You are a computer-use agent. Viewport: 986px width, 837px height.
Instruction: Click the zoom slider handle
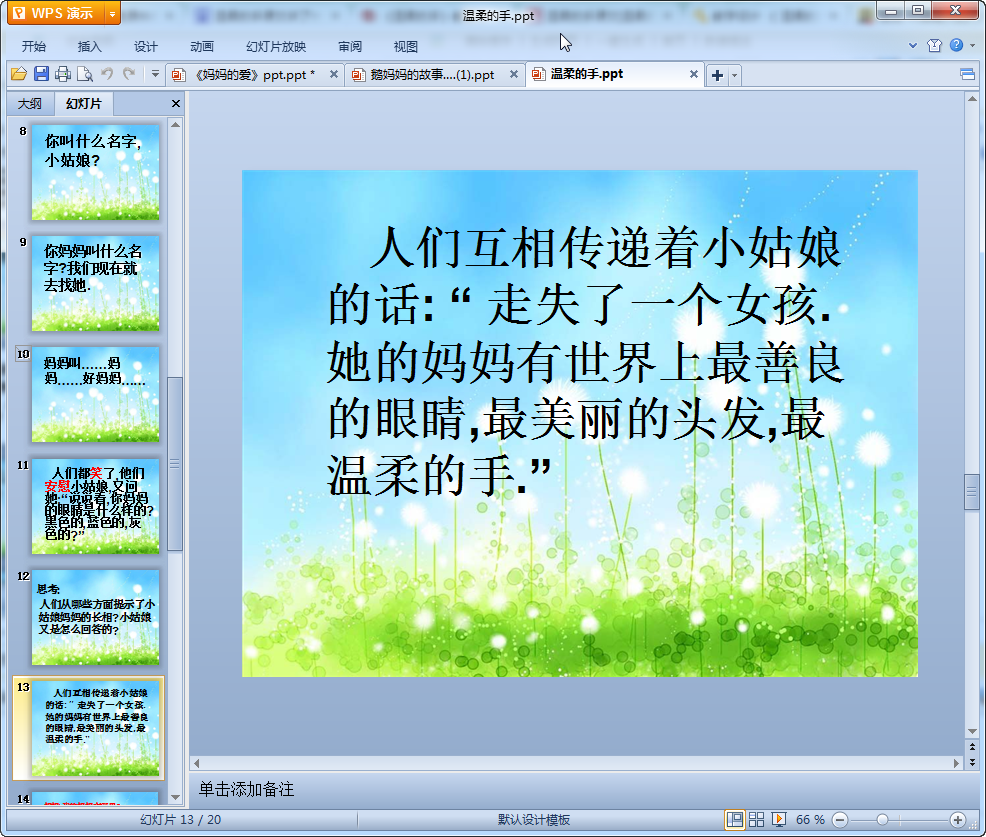882,819
